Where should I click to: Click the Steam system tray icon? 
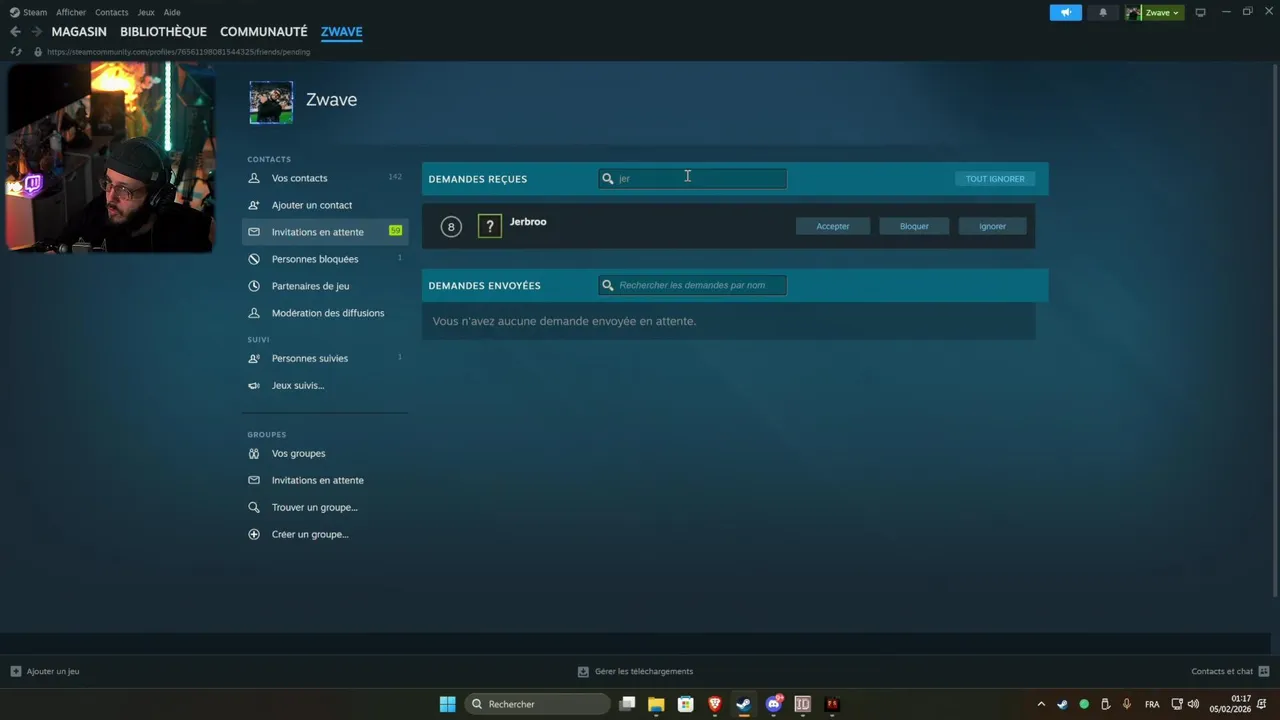pyautogui.click(x=1062, y=704)
